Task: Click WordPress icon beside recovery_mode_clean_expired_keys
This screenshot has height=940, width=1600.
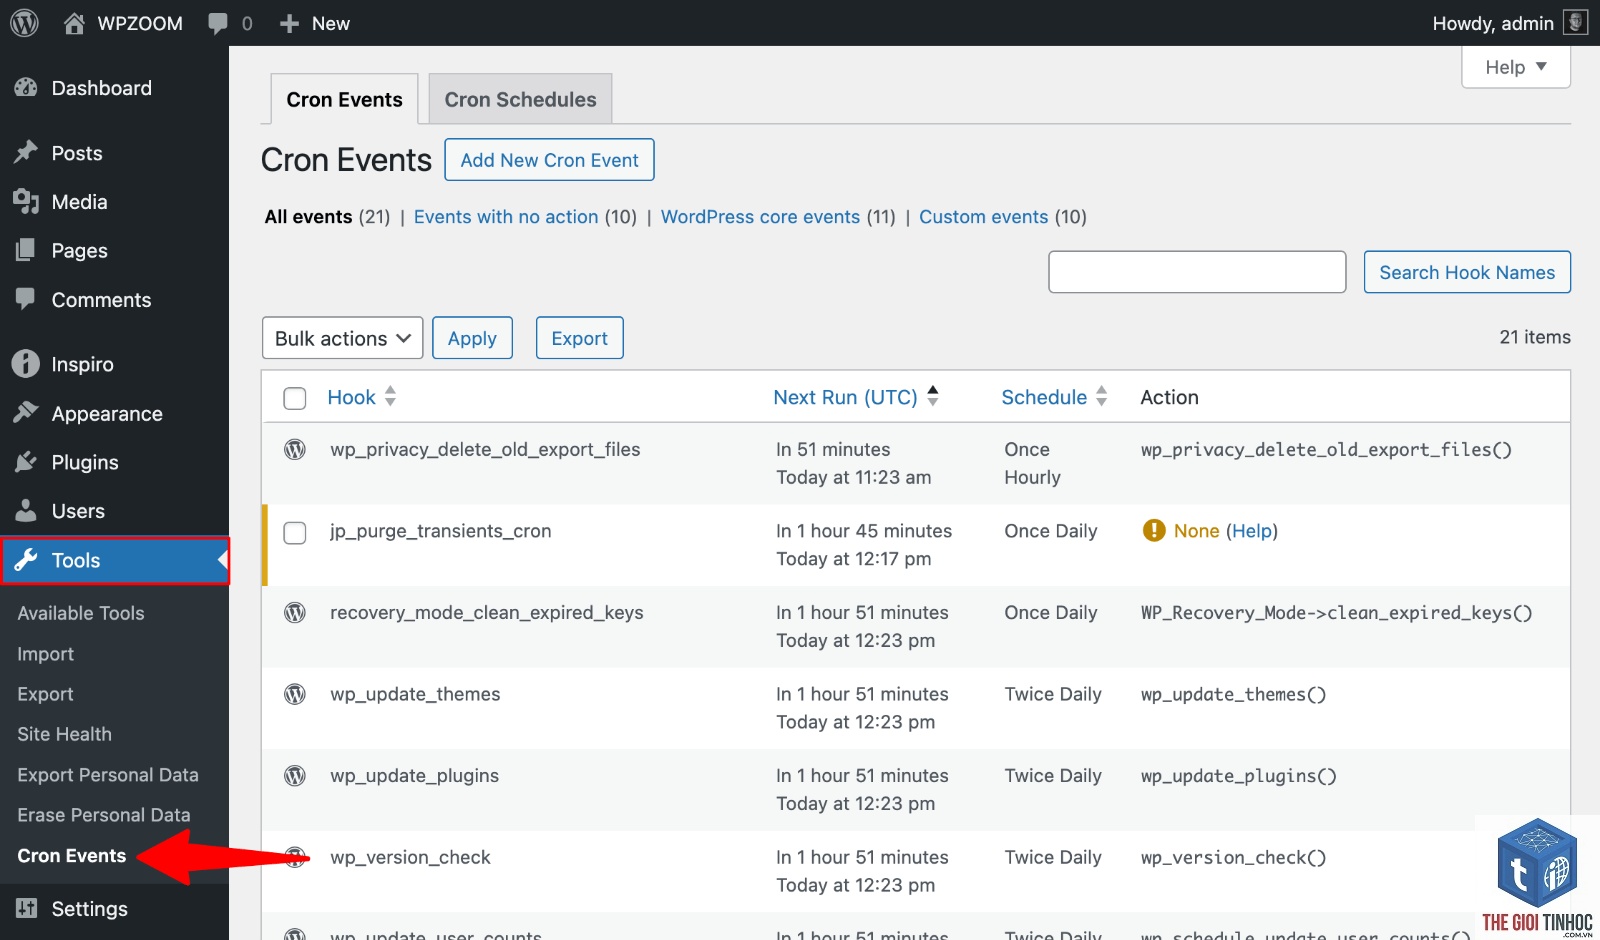Action: pyautogui.click(x=295, y=613)
